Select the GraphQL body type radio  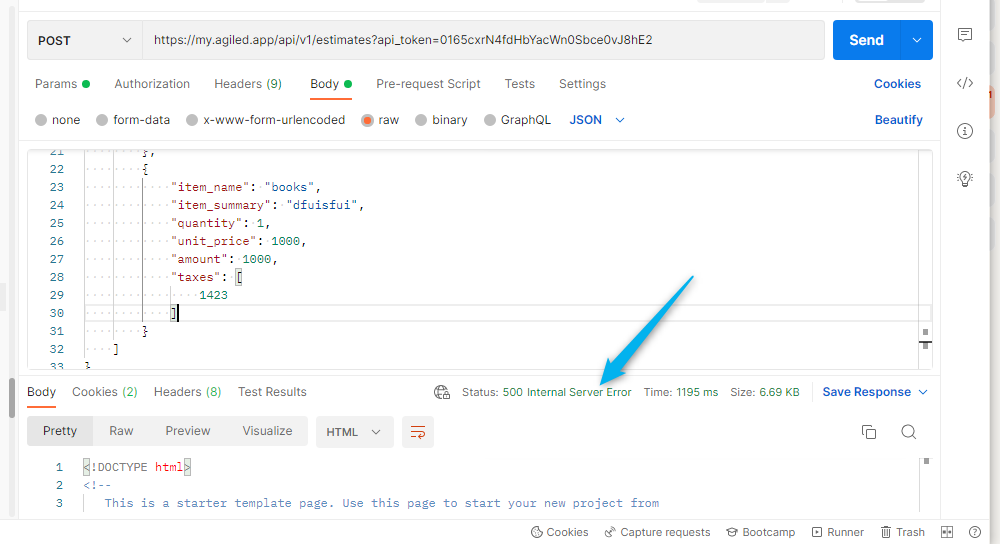pos(490,120)
